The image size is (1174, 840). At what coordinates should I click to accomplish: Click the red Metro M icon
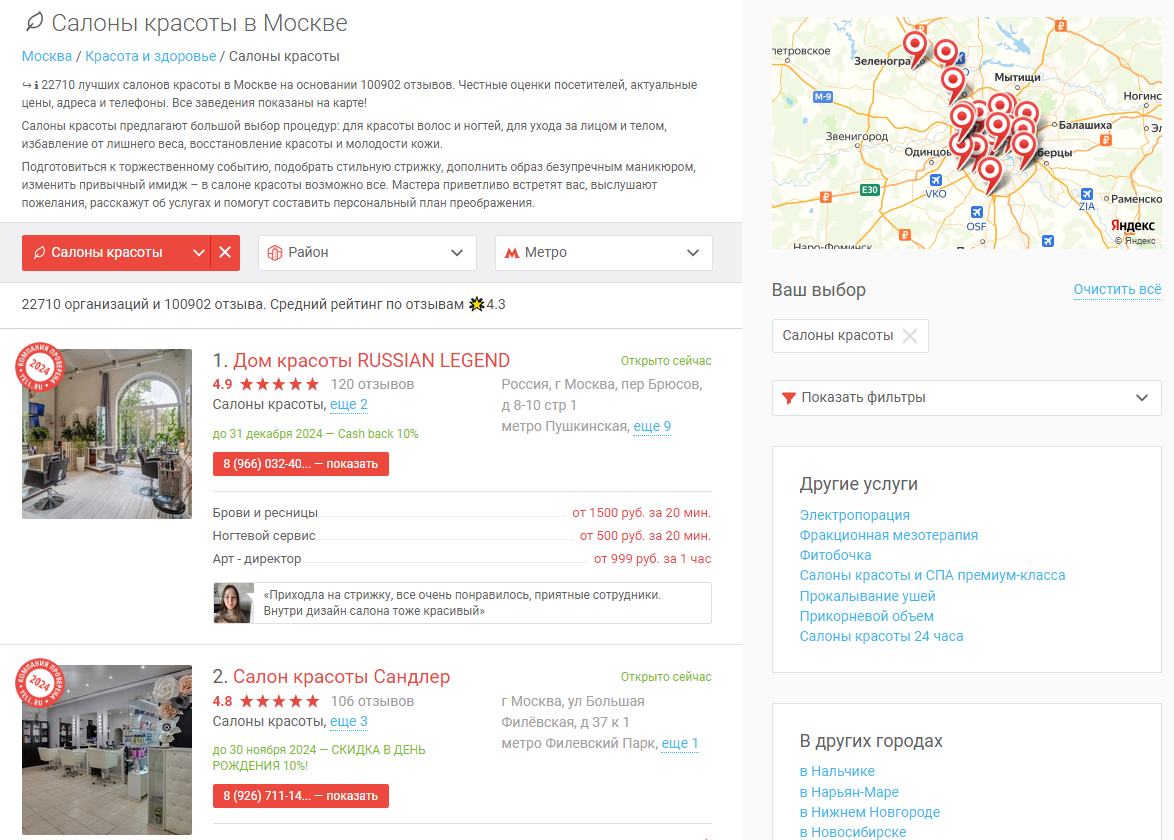point(511,253)
